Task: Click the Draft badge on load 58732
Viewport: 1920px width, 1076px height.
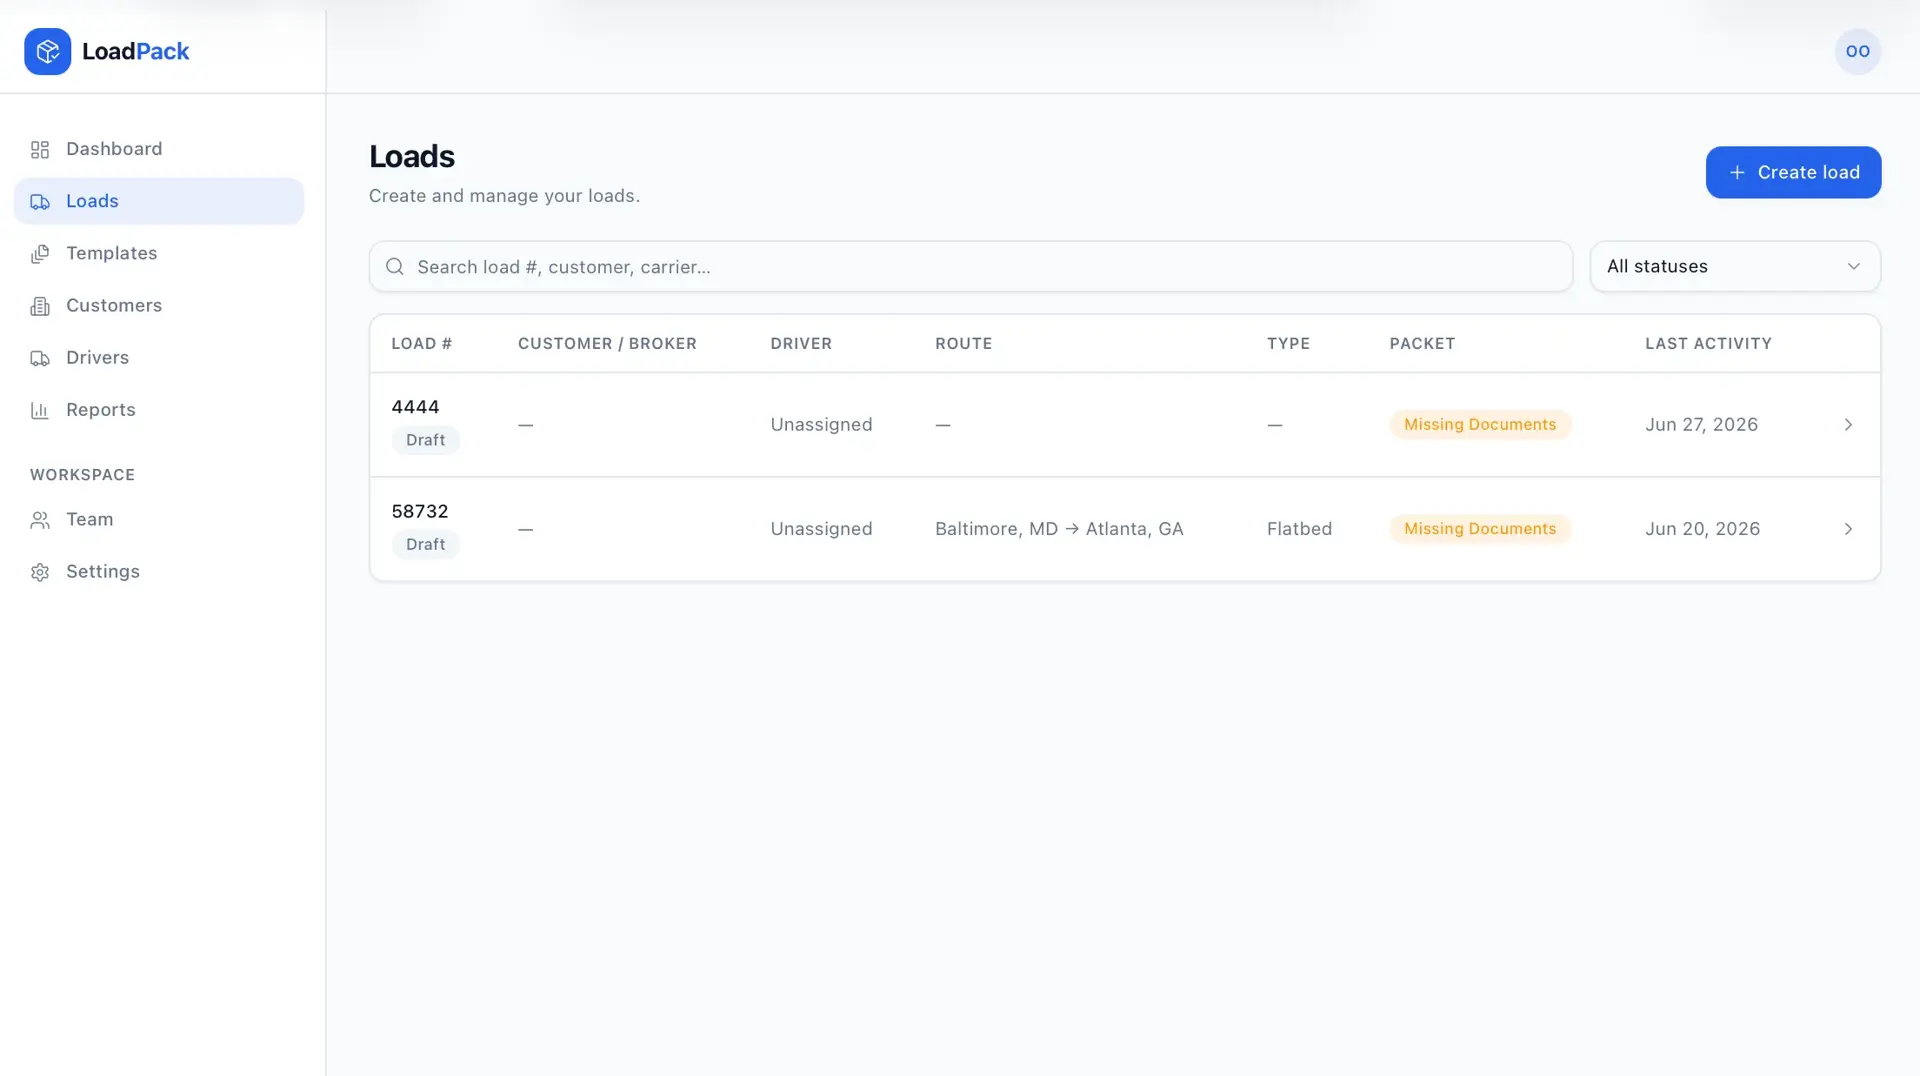Action: 425,544
